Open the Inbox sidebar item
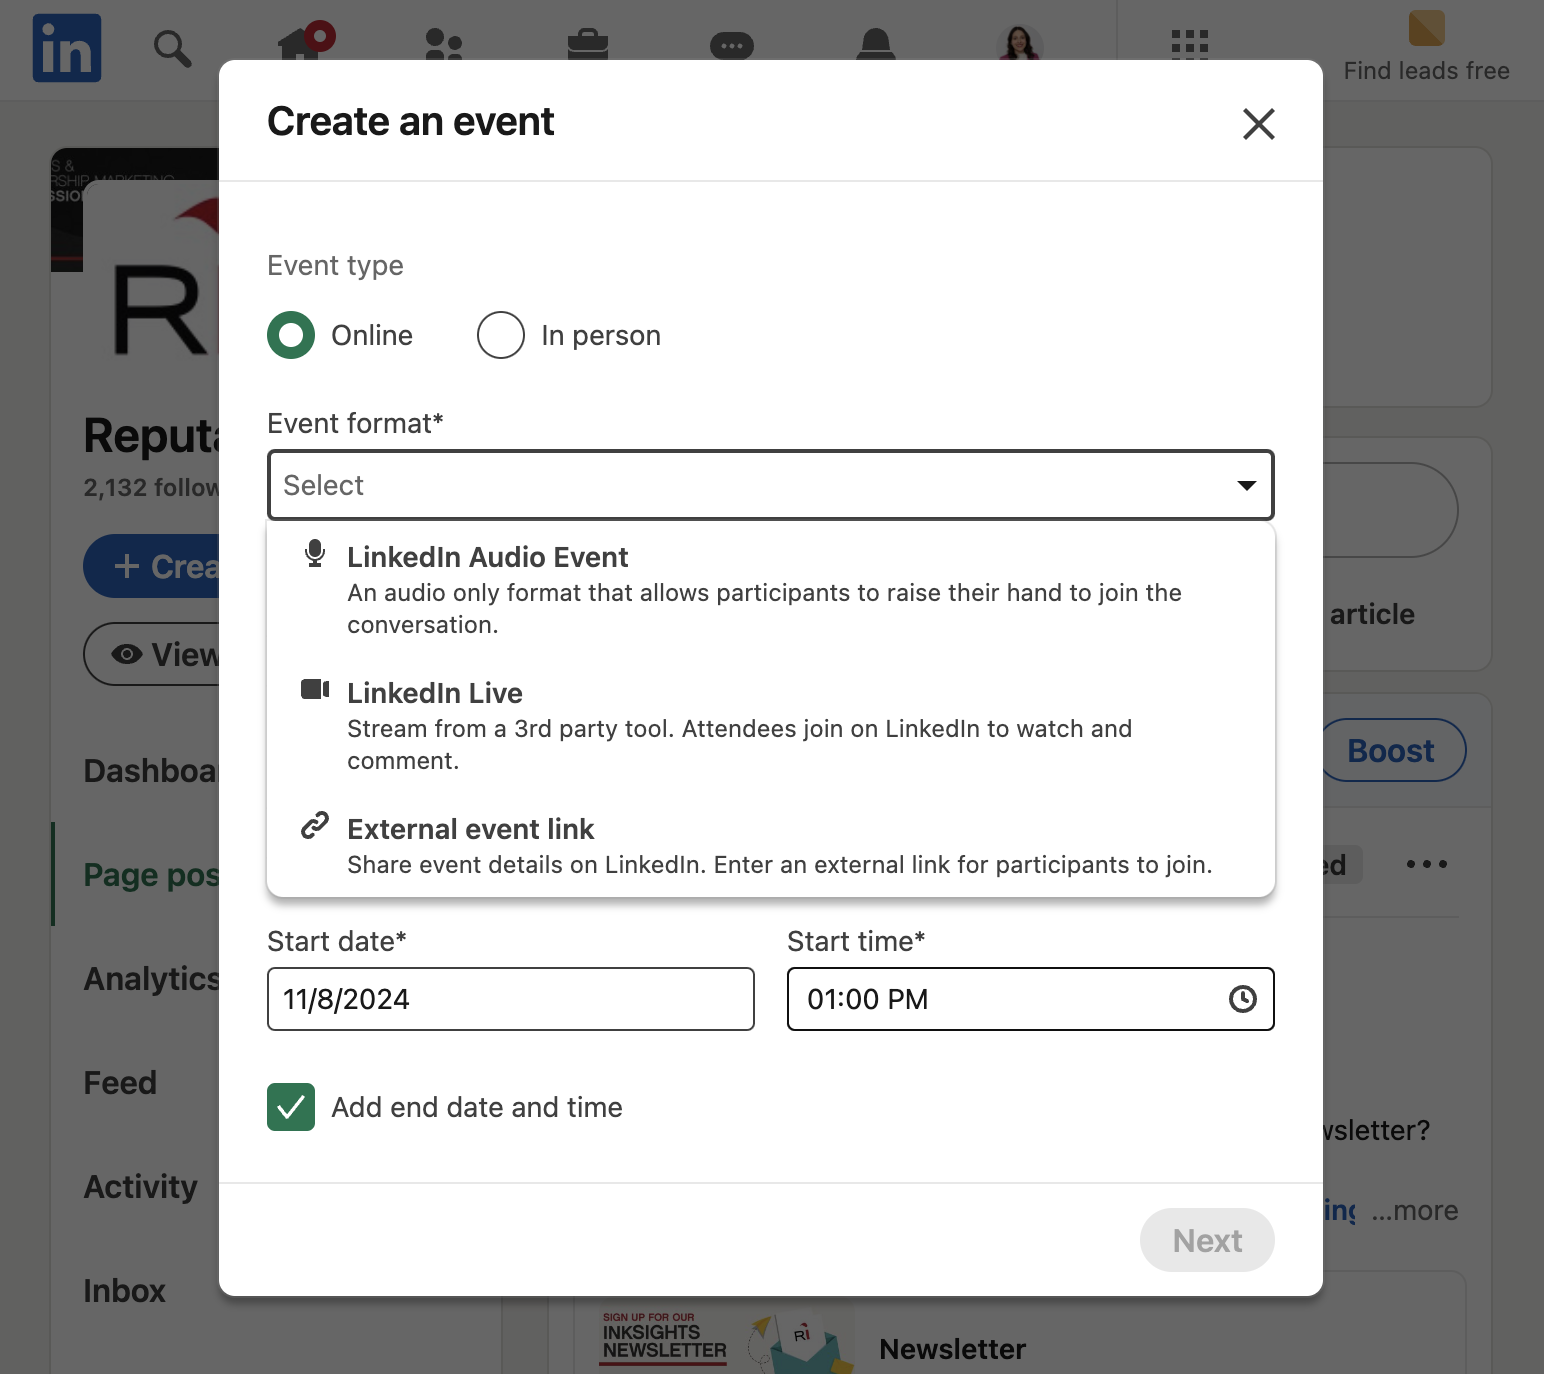Screen dimensions: 1544x1374 coord(125,1291)
